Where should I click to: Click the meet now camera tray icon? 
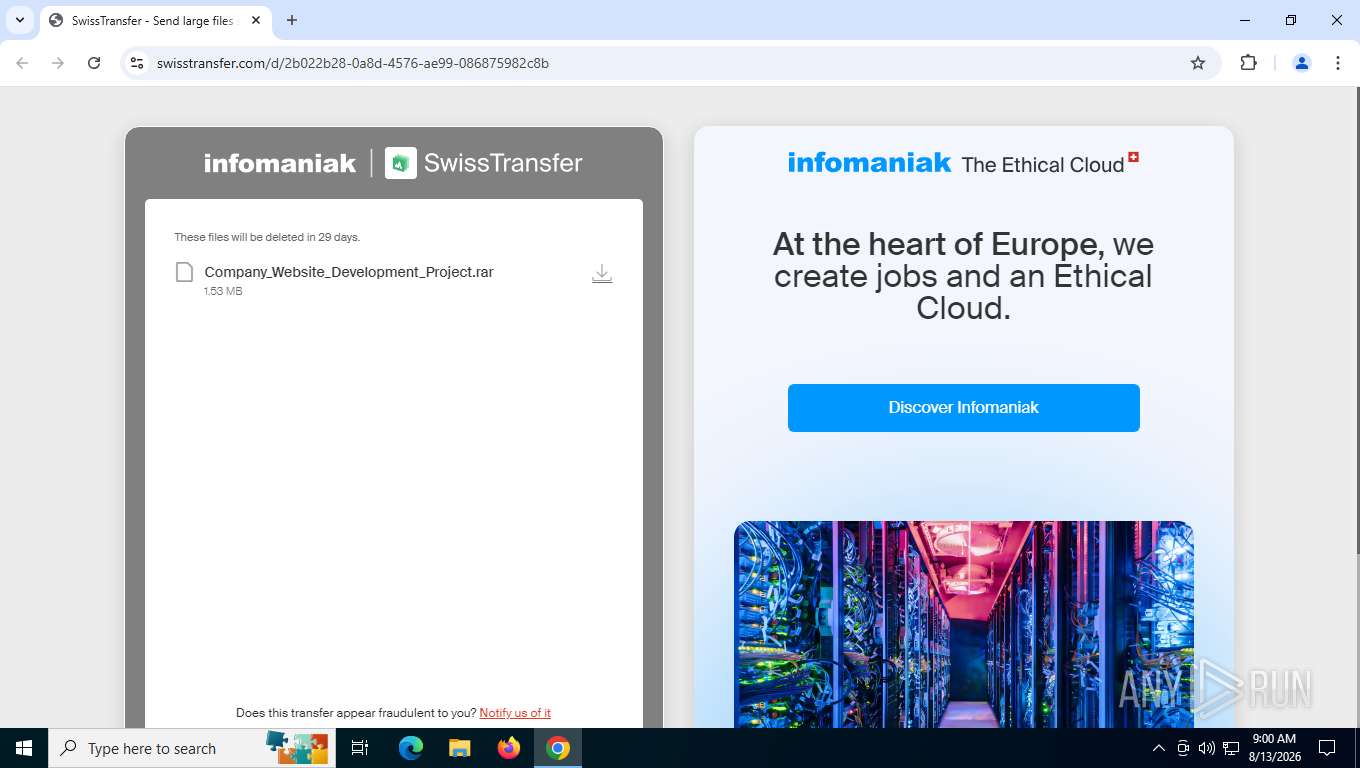coord(1183,748)
